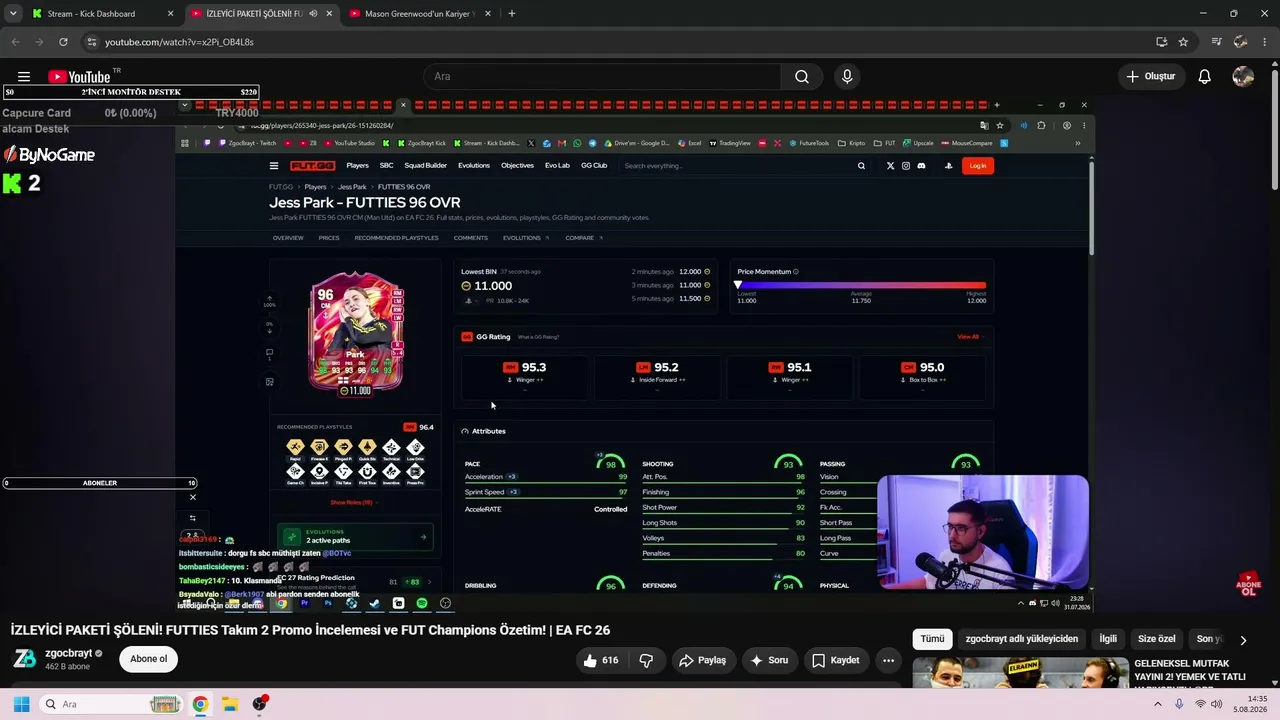Click the Windows taskbar search box

point(111,704)
